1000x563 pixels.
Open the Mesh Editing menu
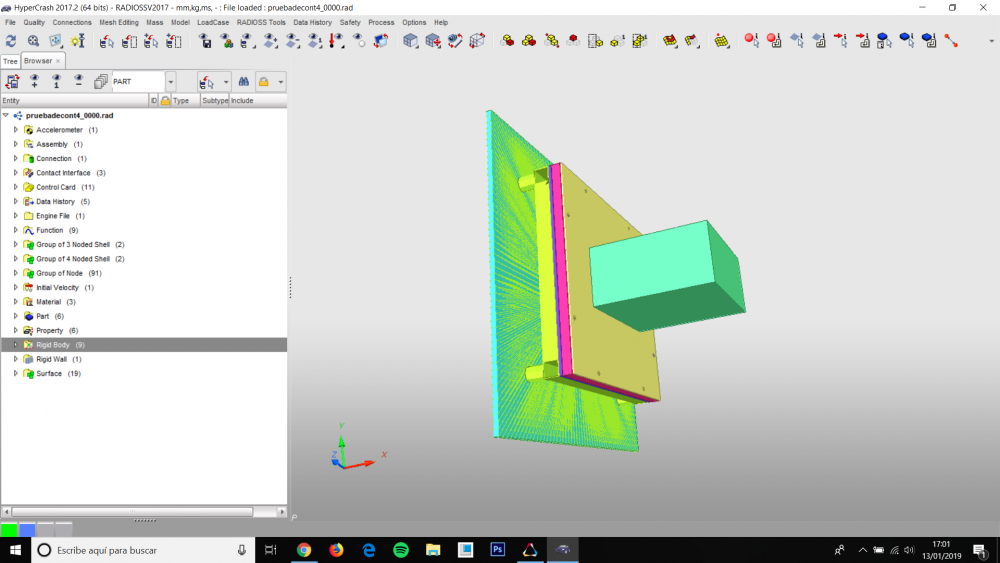pyautogui.click(x=119, y=22)
